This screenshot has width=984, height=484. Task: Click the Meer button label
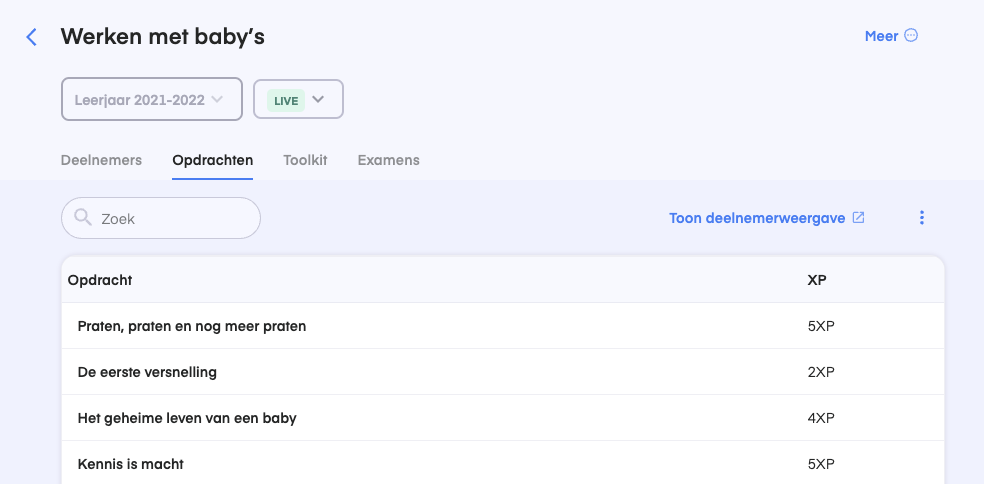click(881, 36)
